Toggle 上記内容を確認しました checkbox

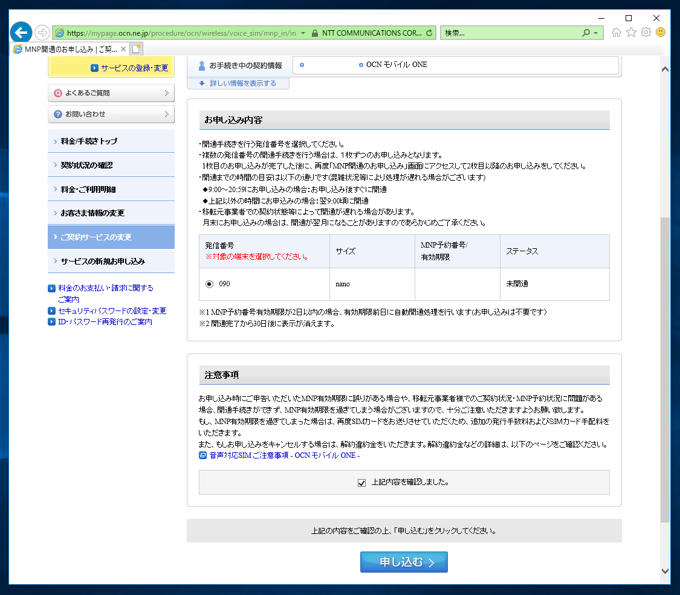tap(362, 483)
